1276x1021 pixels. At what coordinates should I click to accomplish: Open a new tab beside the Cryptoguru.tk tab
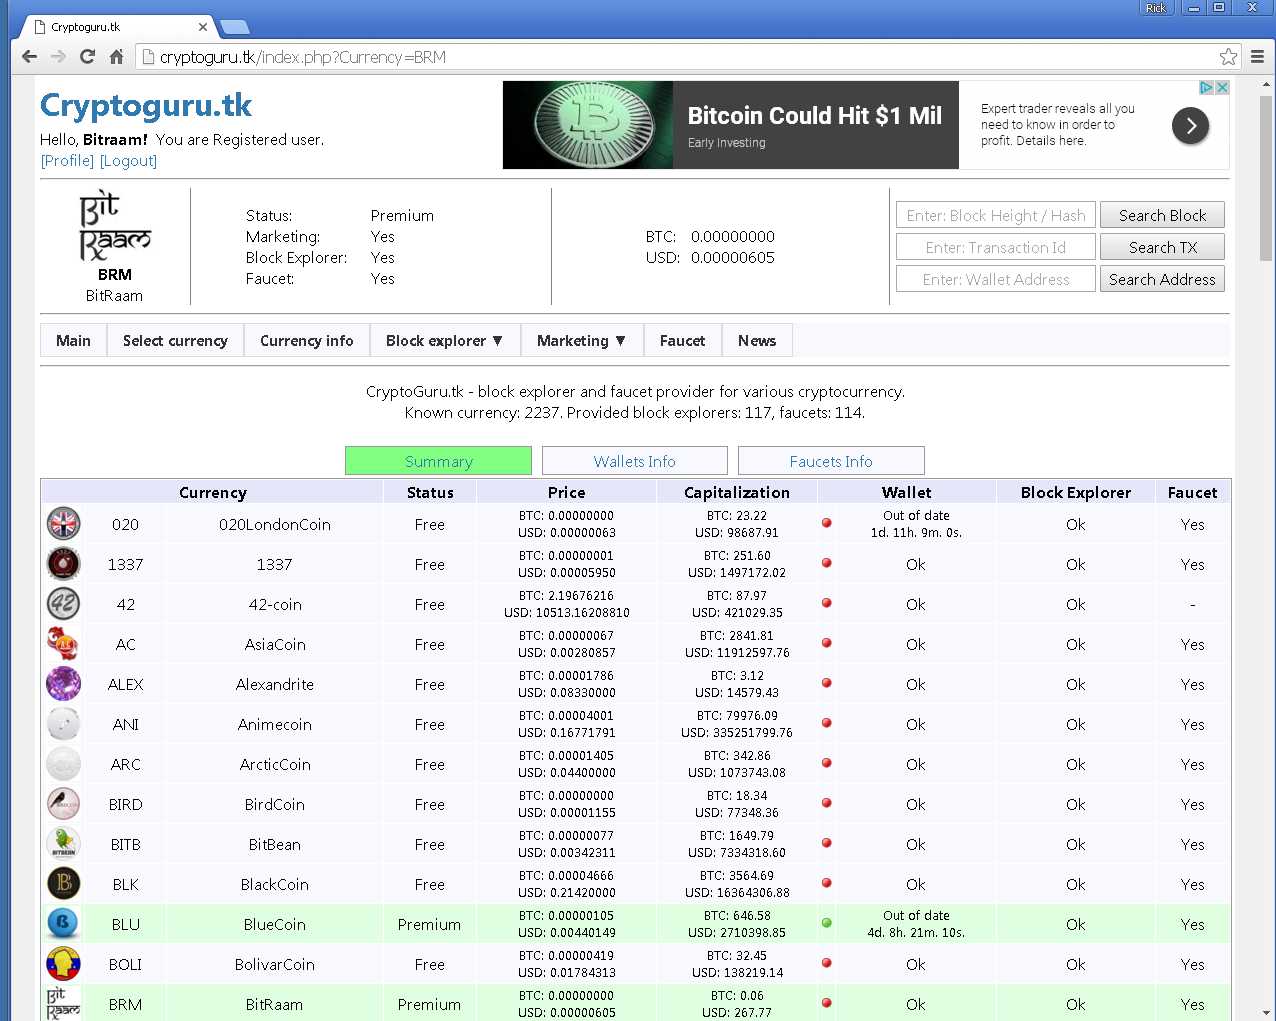coord(234,27)
